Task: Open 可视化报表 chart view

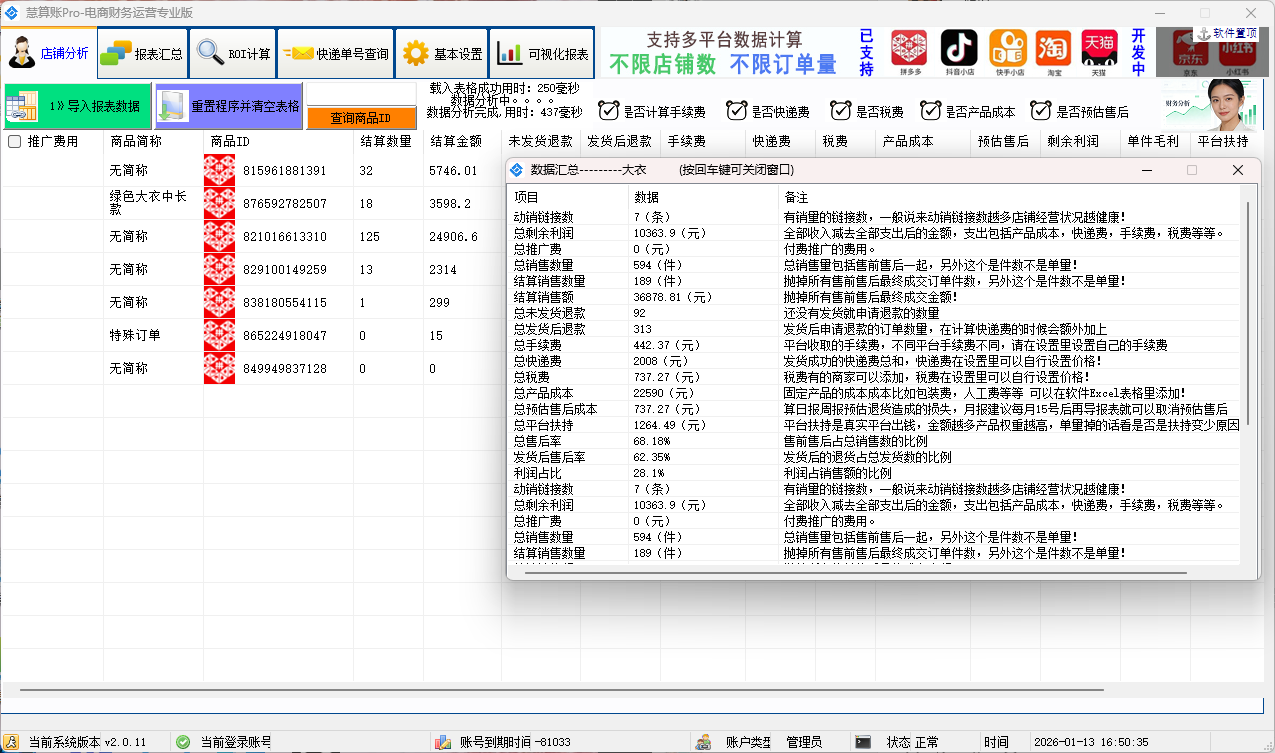Action: [x=542, y=54]
